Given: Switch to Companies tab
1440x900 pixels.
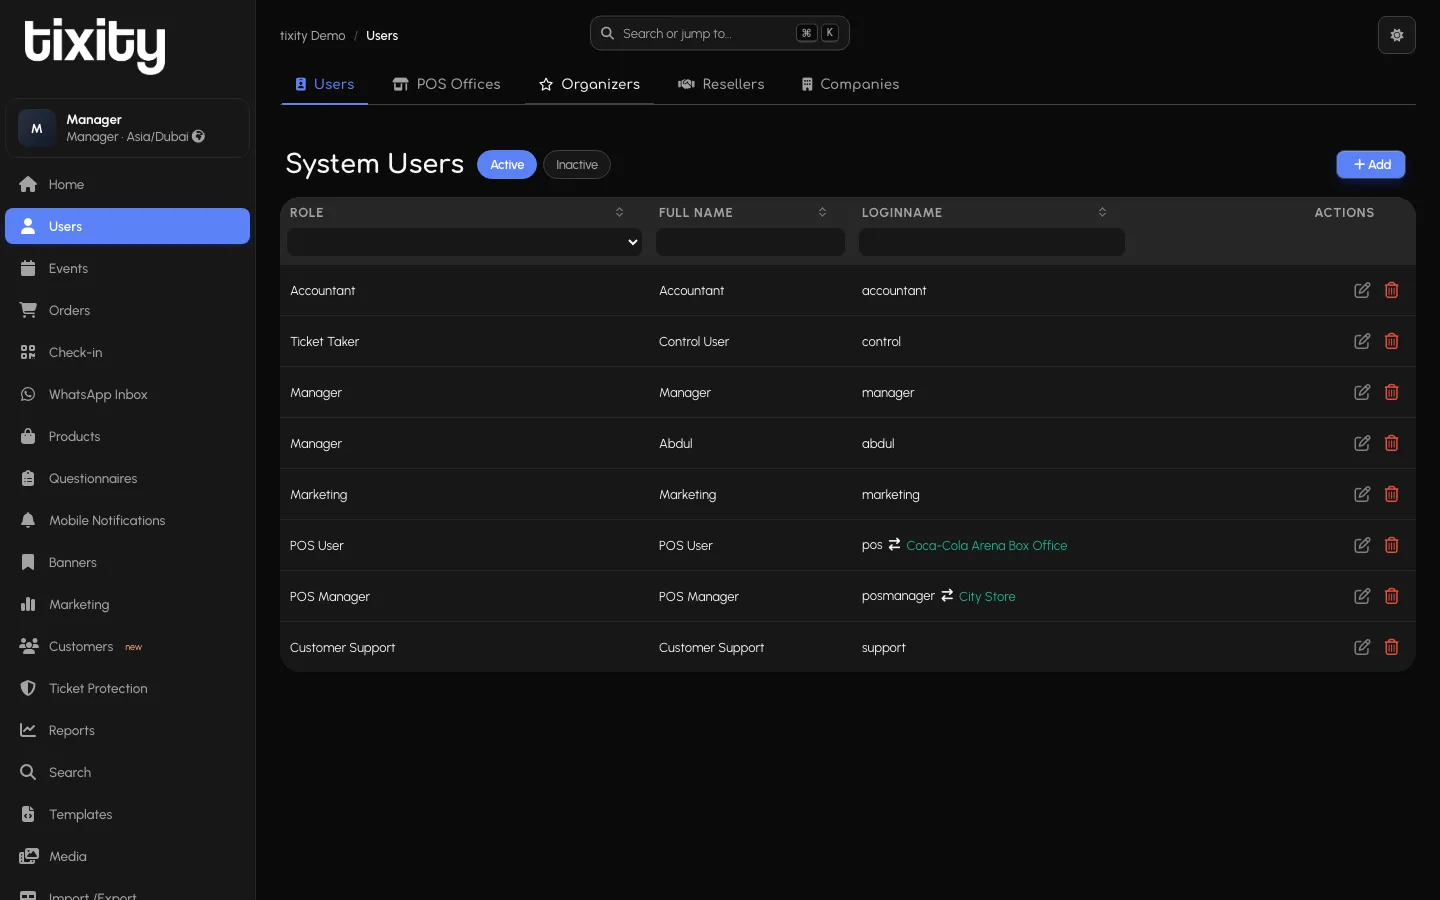Looking at the screenshot, I should (850, 84).
